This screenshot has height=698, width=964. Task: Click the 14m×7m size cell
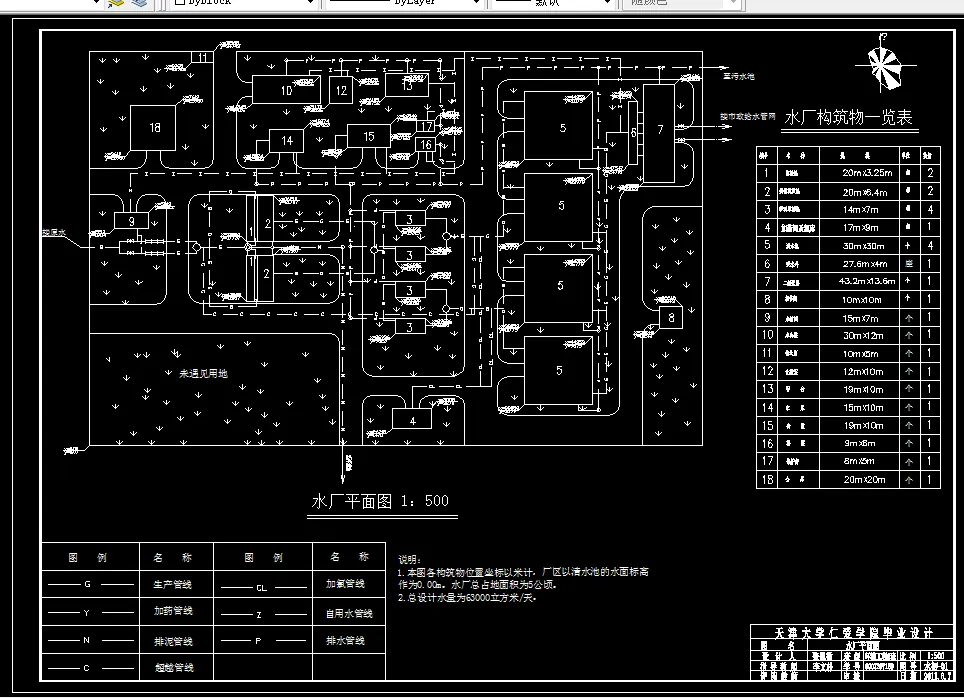(x=859, y=210)
